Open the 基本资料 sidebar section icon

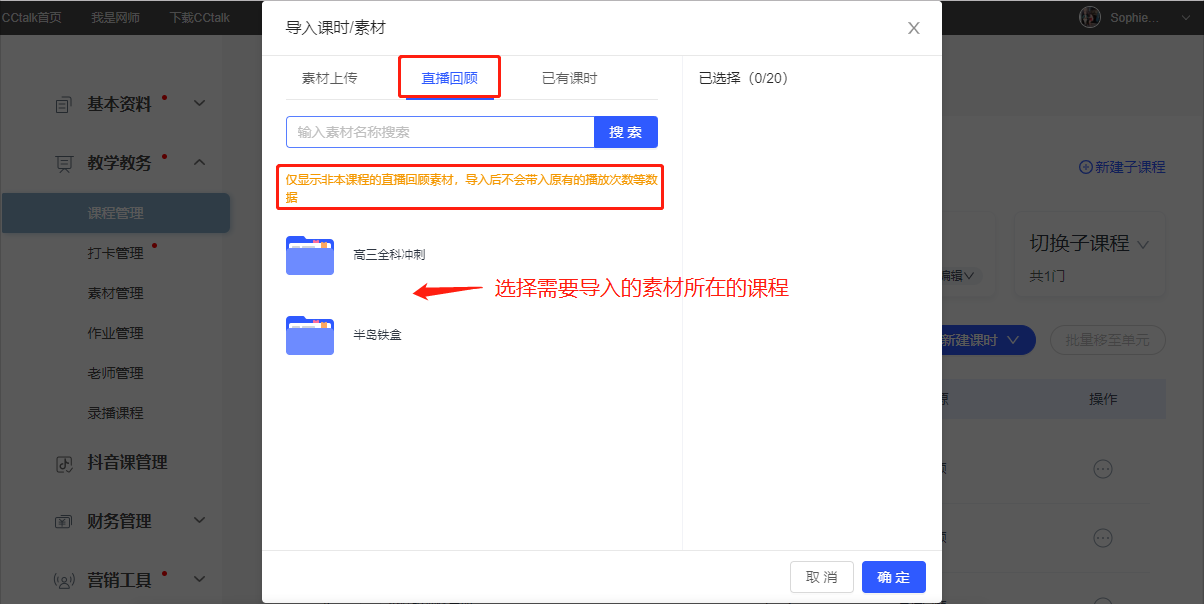pos(63,102)
